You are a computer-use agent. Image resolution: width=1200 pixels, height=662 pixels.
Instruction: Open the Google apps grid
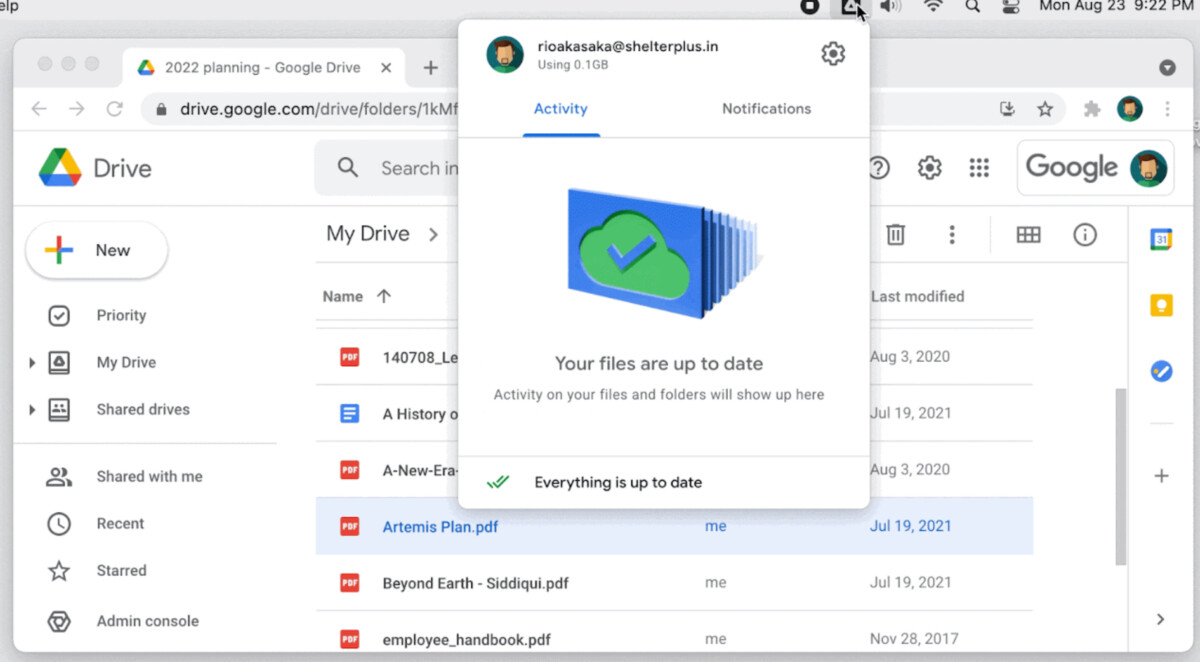point(979,168)
